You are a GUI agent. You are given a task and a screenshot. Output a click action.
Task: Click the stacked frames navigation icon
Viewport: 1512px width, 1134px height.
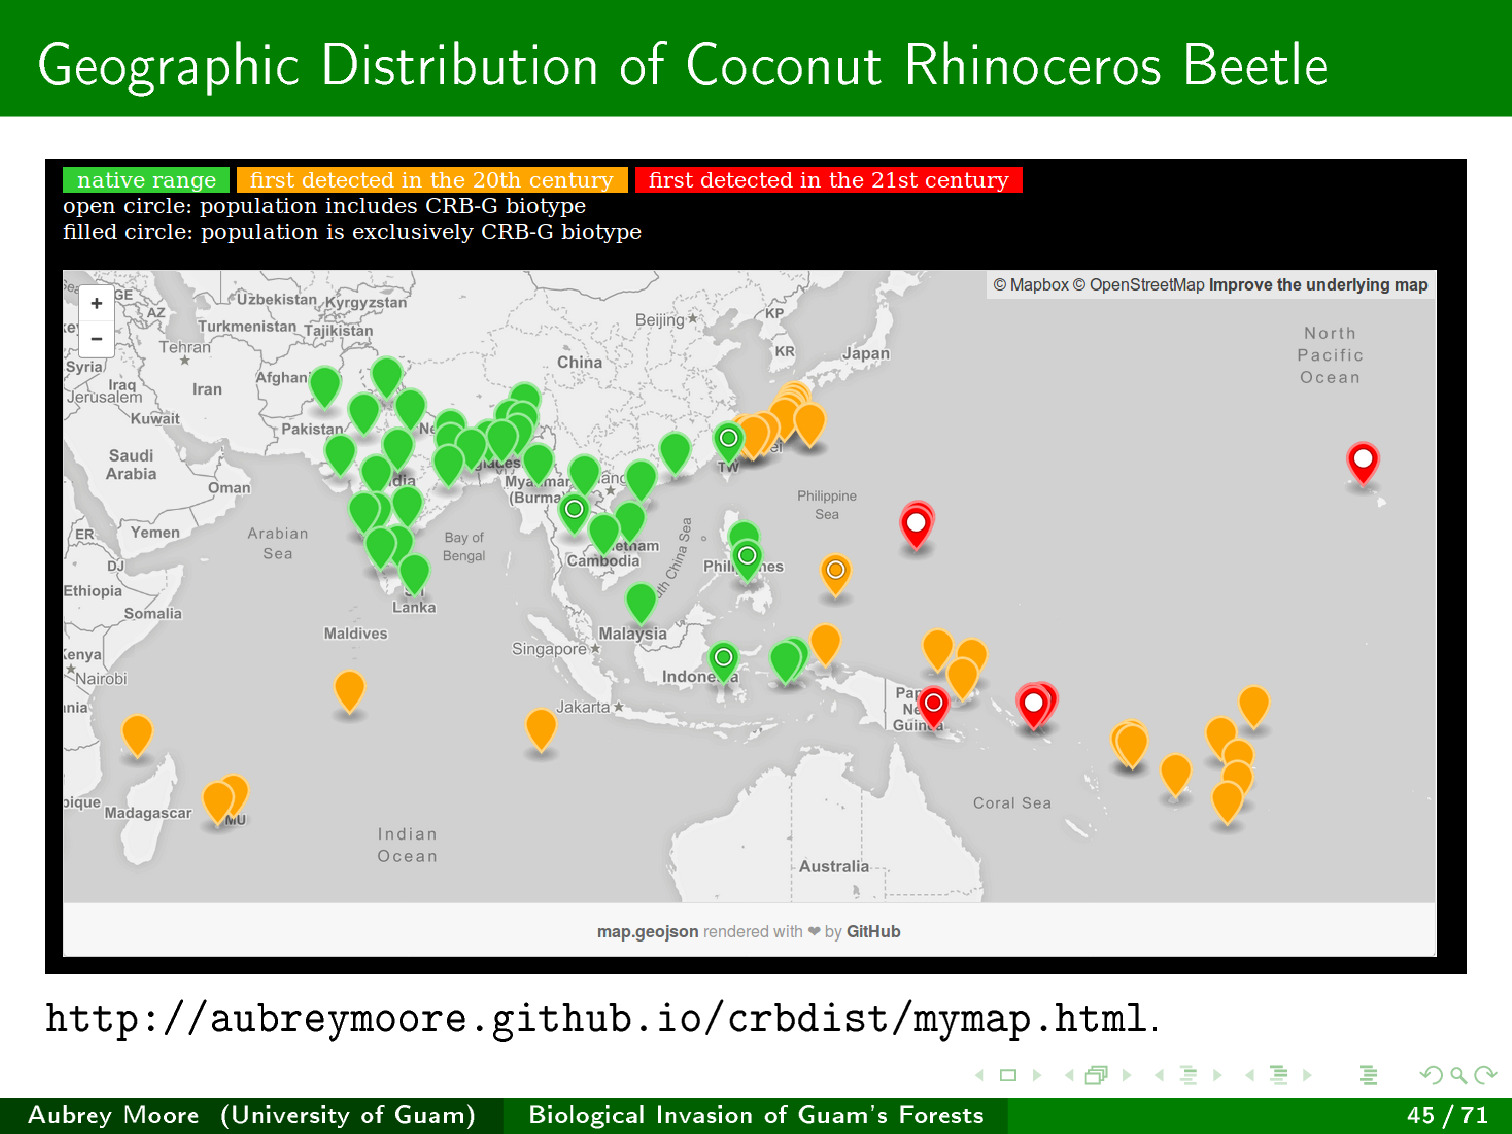pyautogui.click(x=1096, y=1075)
